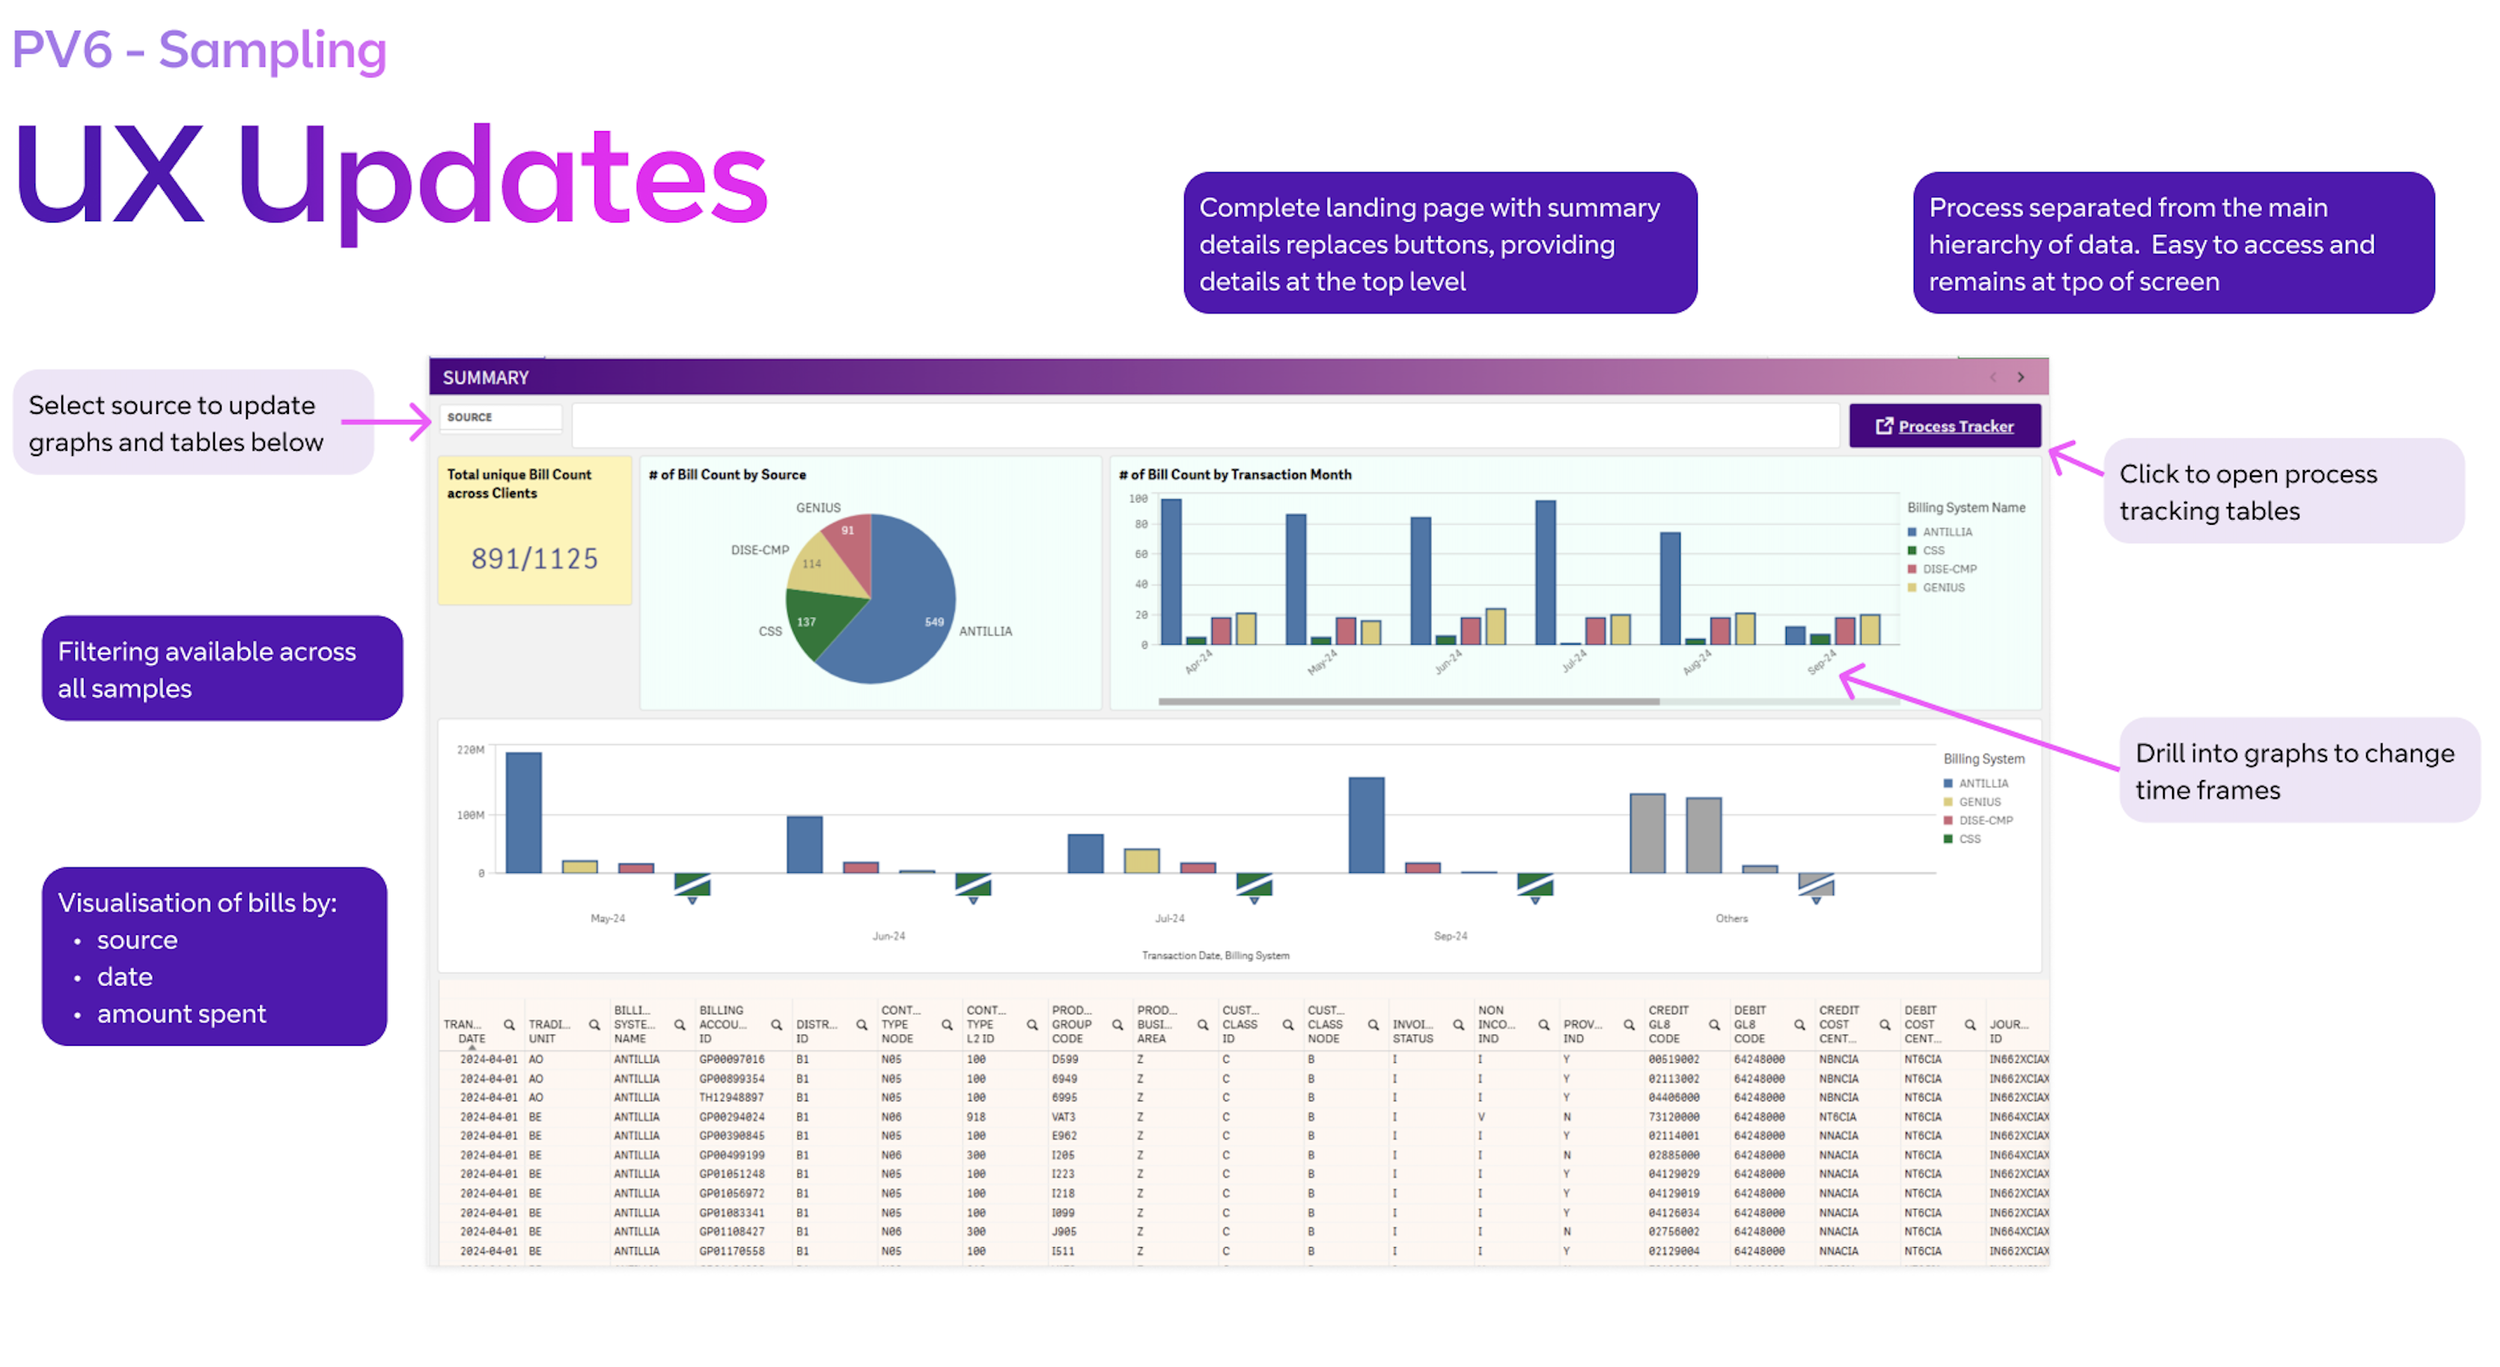Search the BILLI... SYSTE... NAME column
Viewport: 2500px width, 1367px height.
pyautogui.click(x=680, y=1025)
